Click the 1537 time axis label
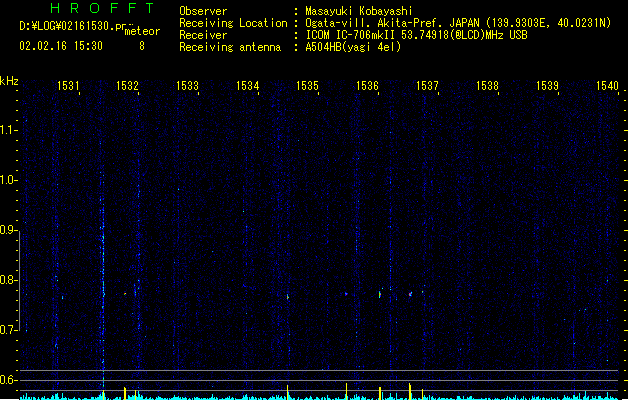The height and width of the screenshot is (400, 629). coord(427,85)
